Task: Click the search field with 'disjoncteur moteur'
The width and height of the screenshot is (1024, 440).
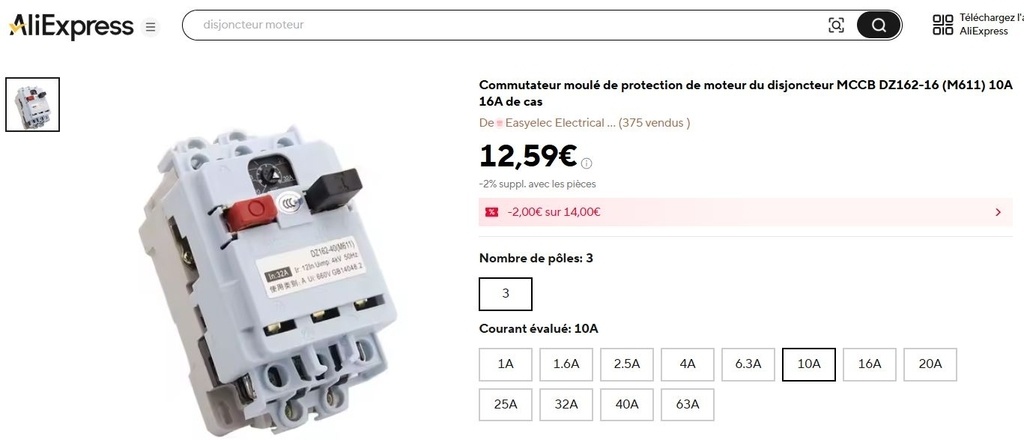Action: click(x=500, y=26)
